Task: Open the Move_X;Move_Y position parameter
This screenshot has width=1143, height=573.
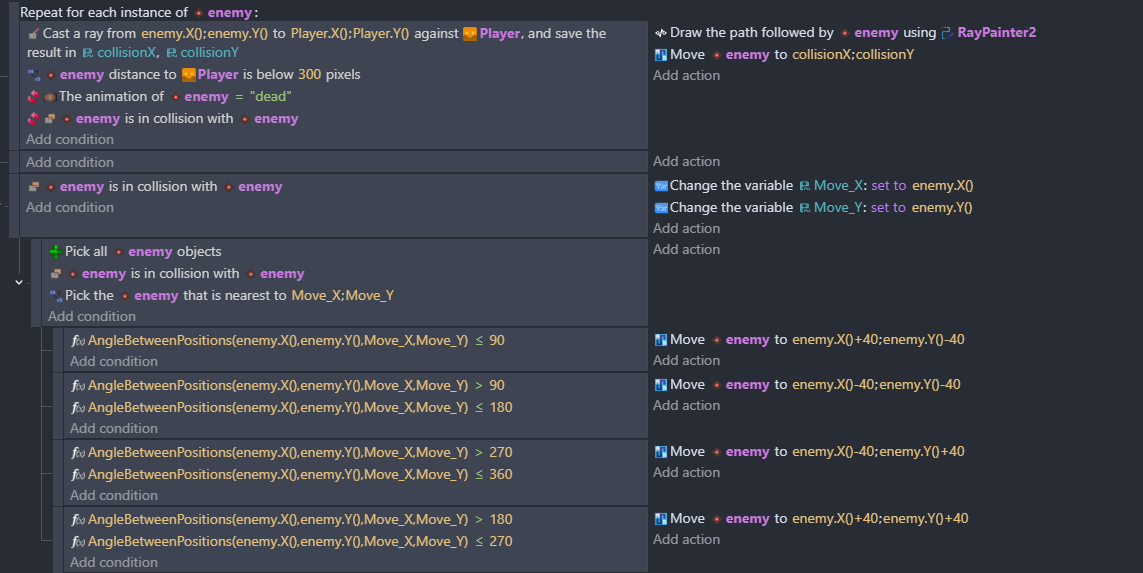Action: click(343, 295)
